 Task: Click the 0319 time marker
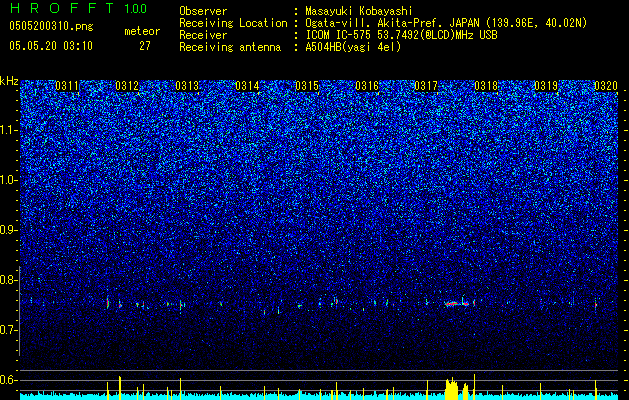tap(546, 86)
